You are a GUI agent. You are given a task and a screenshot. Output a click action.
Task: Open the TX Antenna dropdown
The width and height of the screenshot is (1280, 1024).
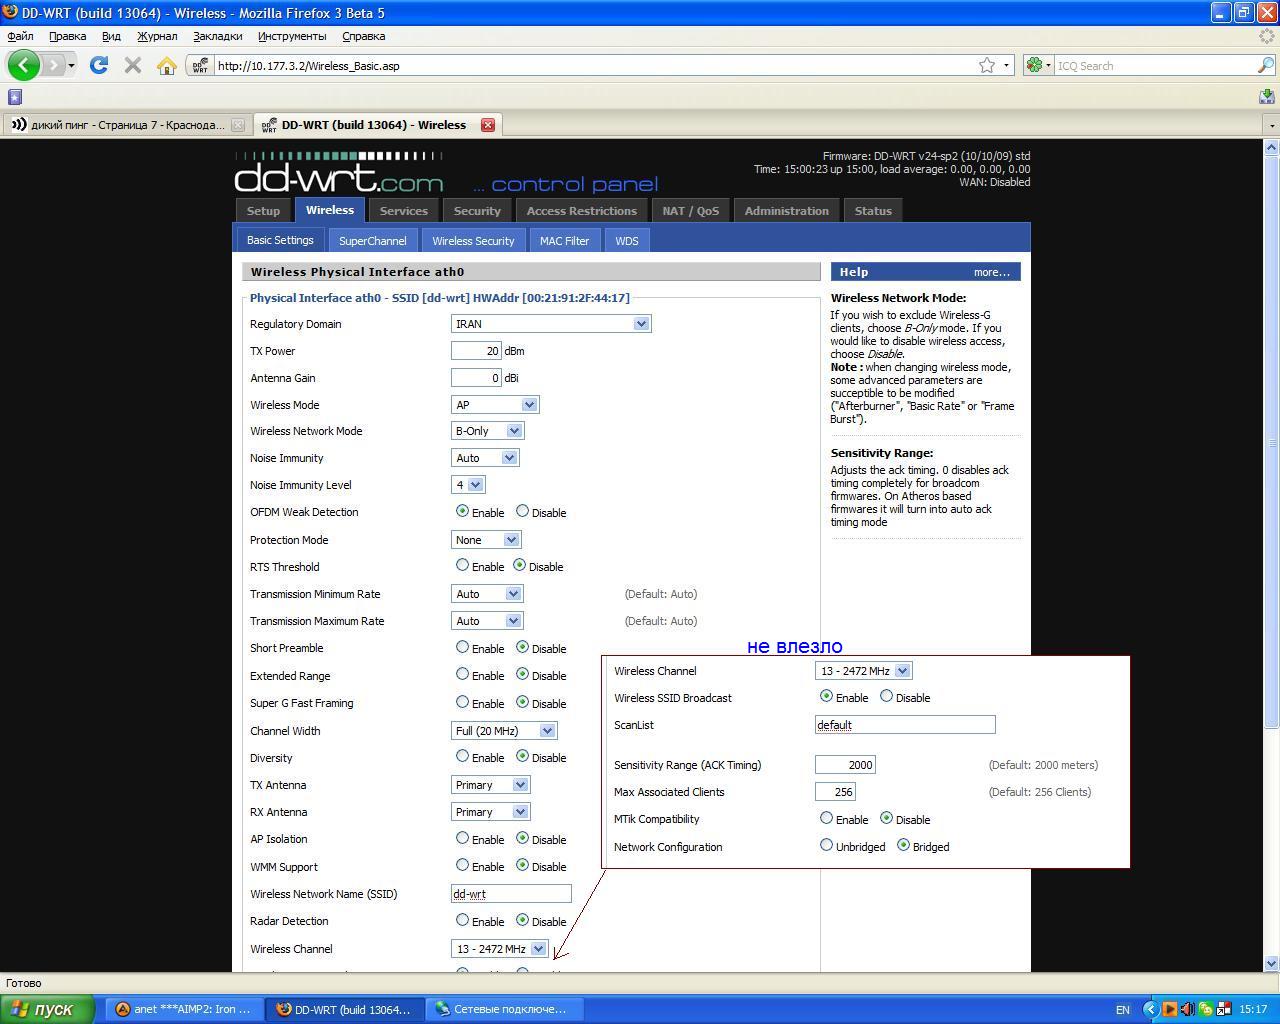[x=490, y=785]
